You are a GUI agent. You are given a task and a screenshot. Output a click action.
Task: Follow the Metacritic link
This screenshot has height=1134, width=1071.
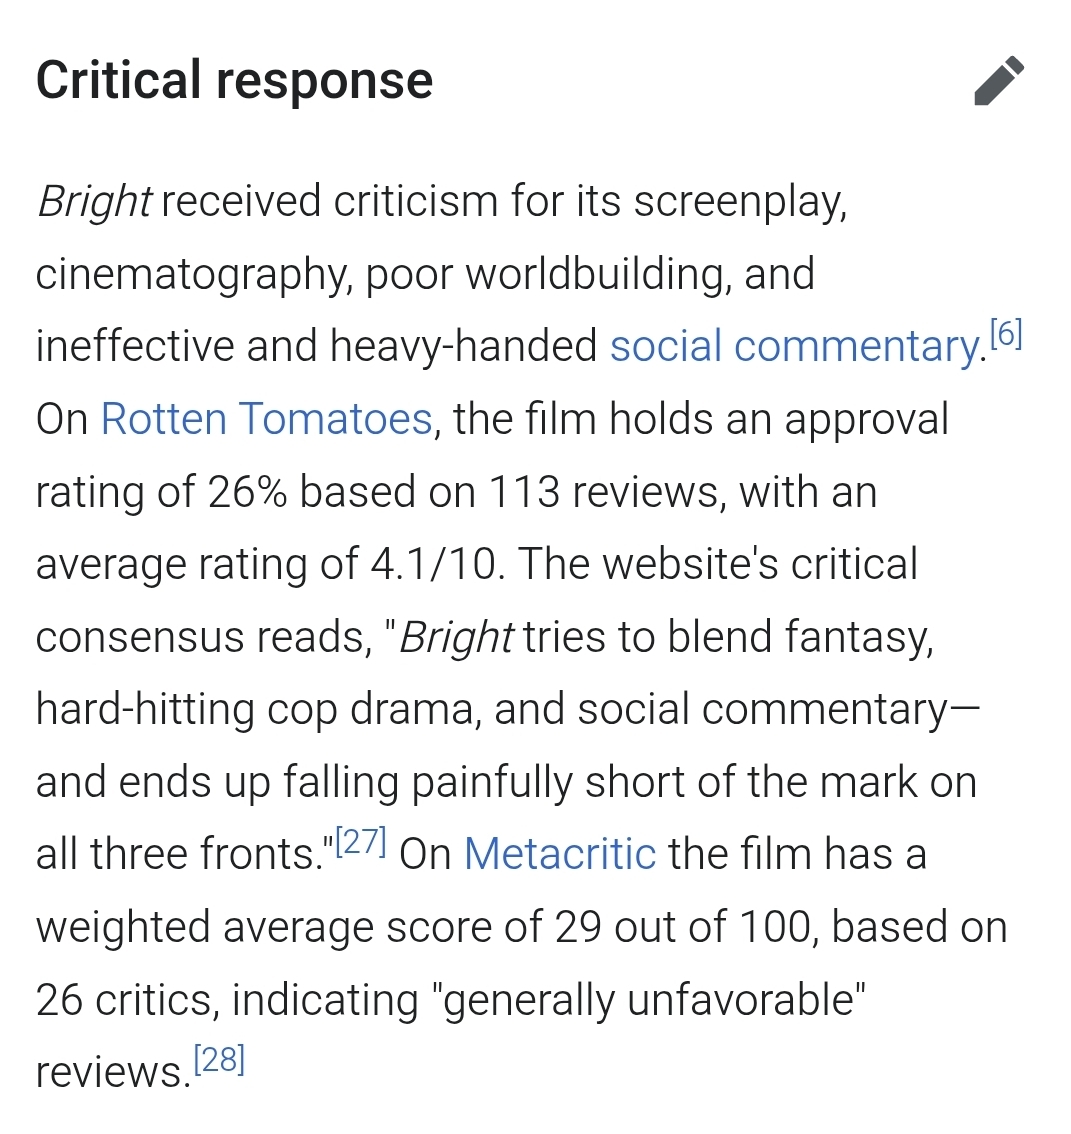point(560,855)
